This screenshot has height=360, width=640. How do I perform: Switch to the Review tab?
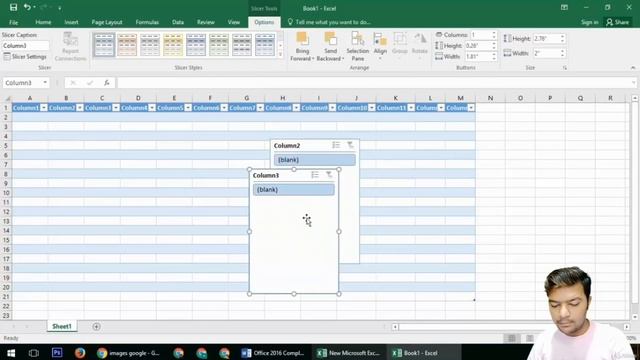point(206,22)
